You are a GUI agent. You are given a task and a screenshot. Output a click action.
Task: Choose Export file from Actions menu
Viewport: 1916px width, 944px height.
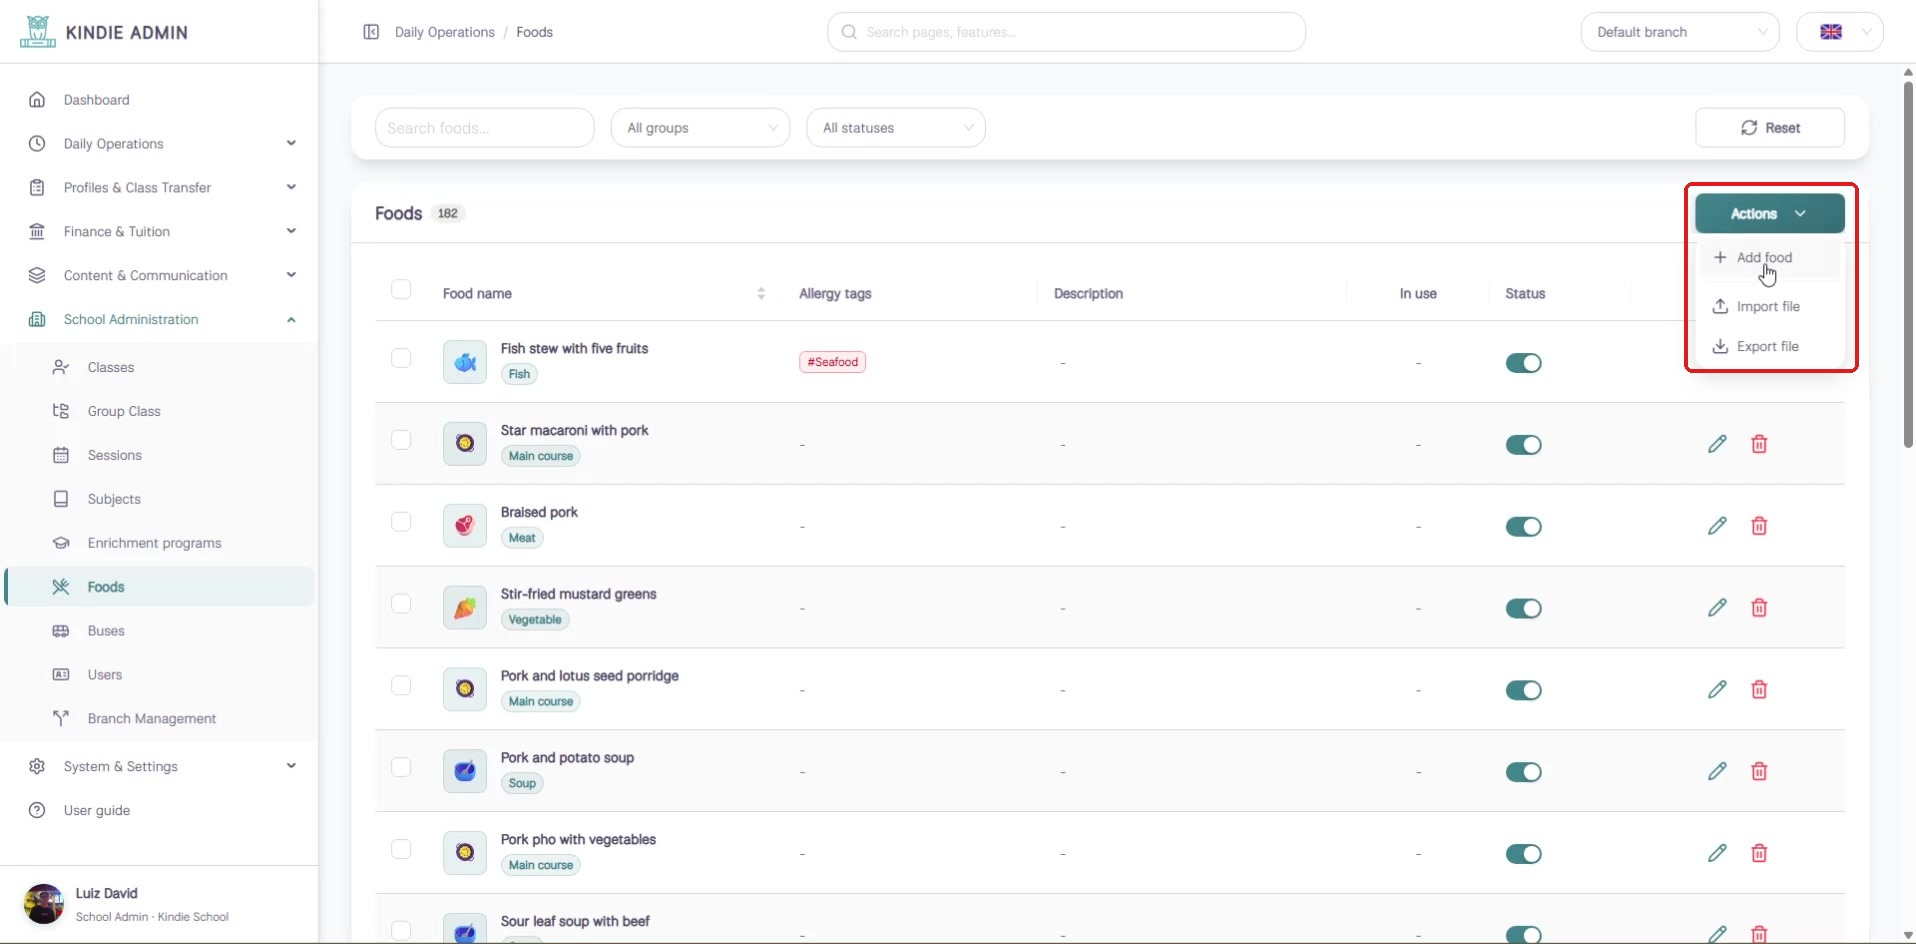(1769, 347)
